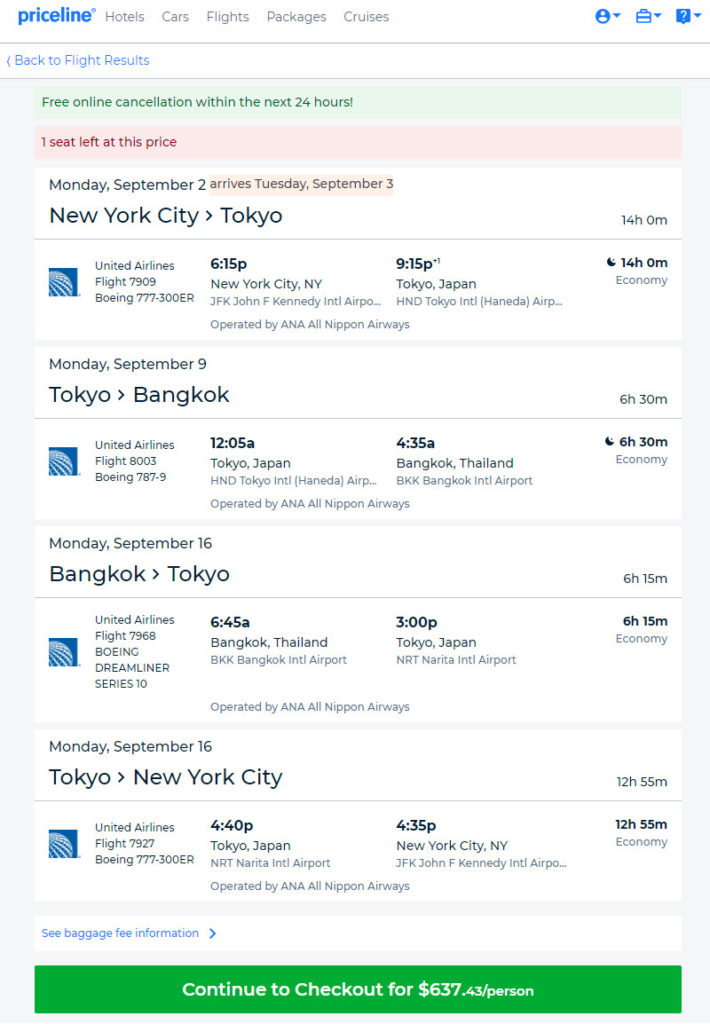Select the New York City > Tokyo heading

point(166,216)
